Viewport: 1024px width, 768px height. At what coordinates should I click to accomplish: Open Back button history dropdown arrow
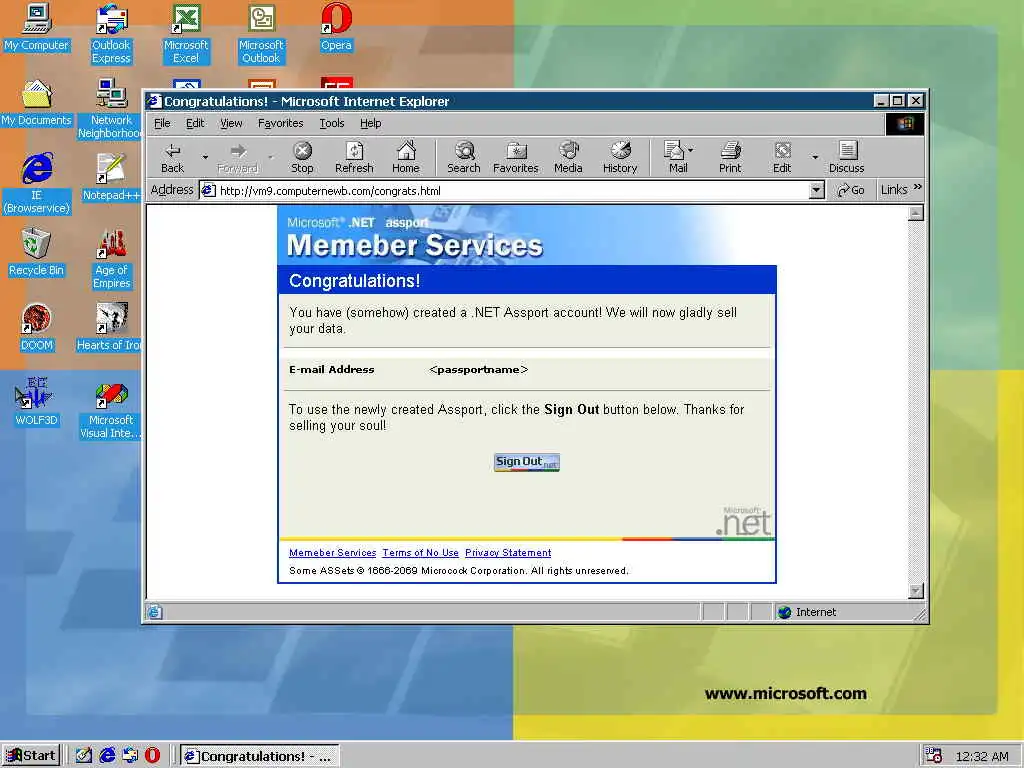click(205, 157)
